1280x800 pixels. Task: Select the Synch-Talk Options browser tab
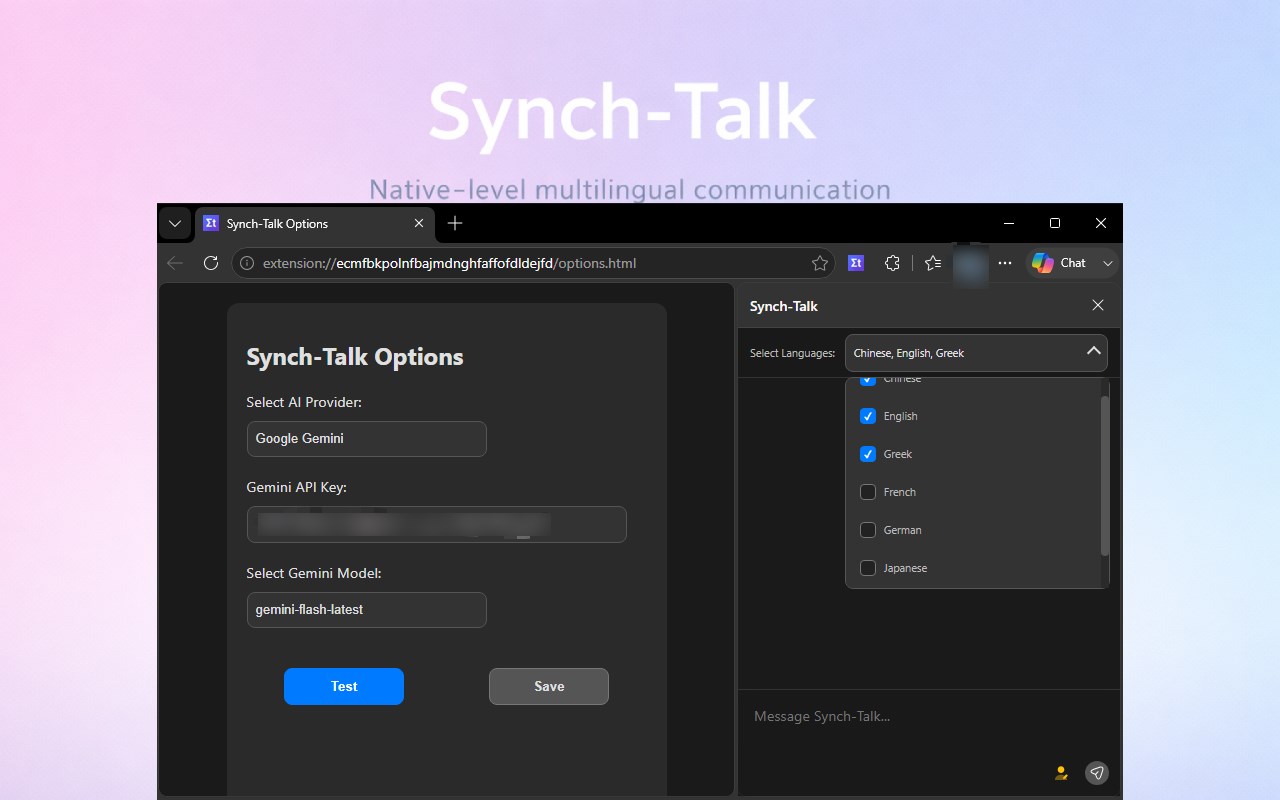pyautogui.click(x=315, y=224)
